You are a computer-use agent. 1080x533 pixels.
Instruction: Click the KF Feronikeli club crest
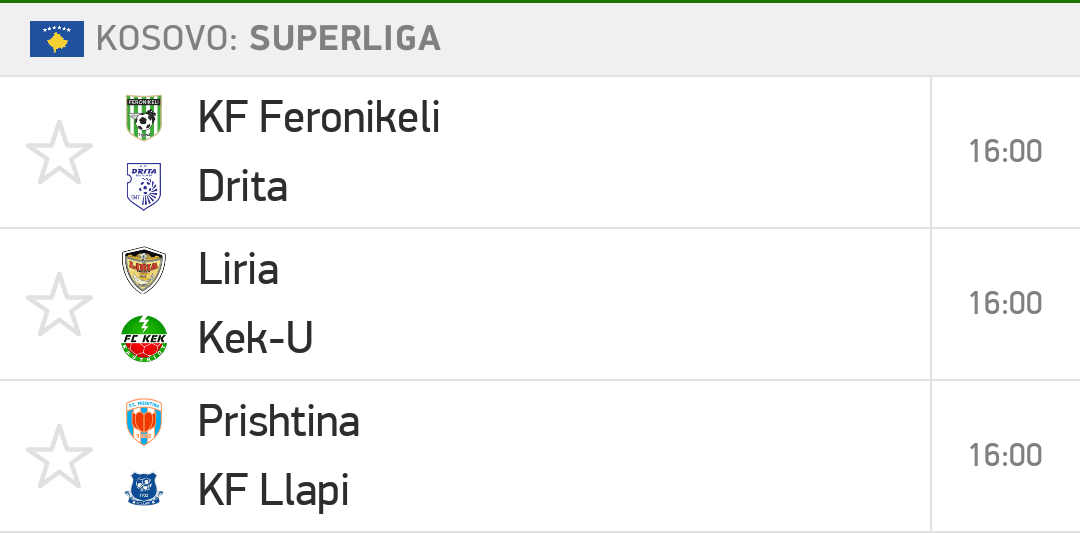coord(144,118)
